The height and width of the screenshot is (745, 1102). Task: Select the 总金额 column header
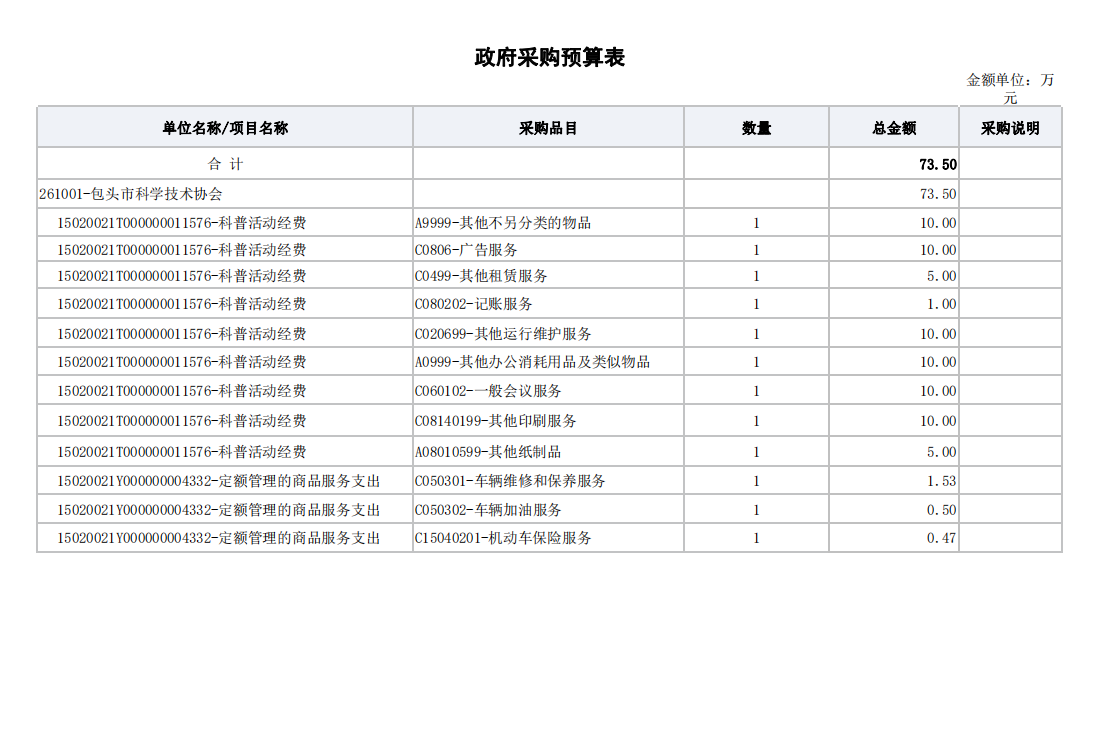[894, 128]
